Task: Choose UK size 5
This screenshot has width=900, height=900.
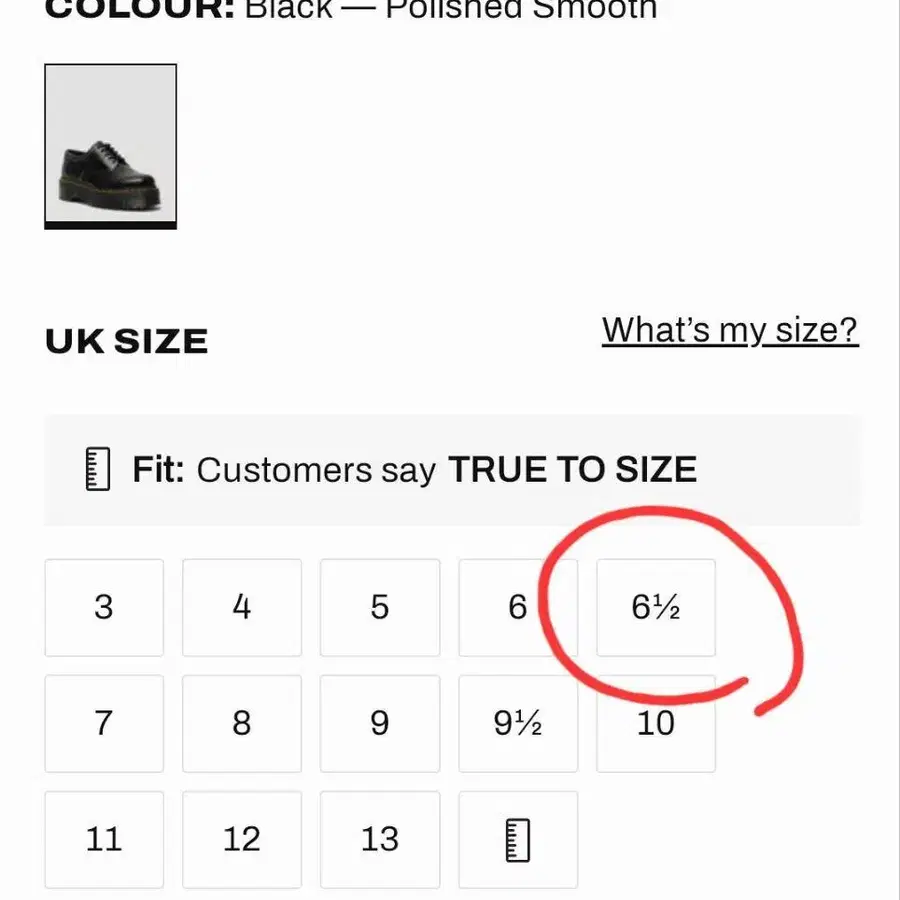Action: tap(380, 607)
